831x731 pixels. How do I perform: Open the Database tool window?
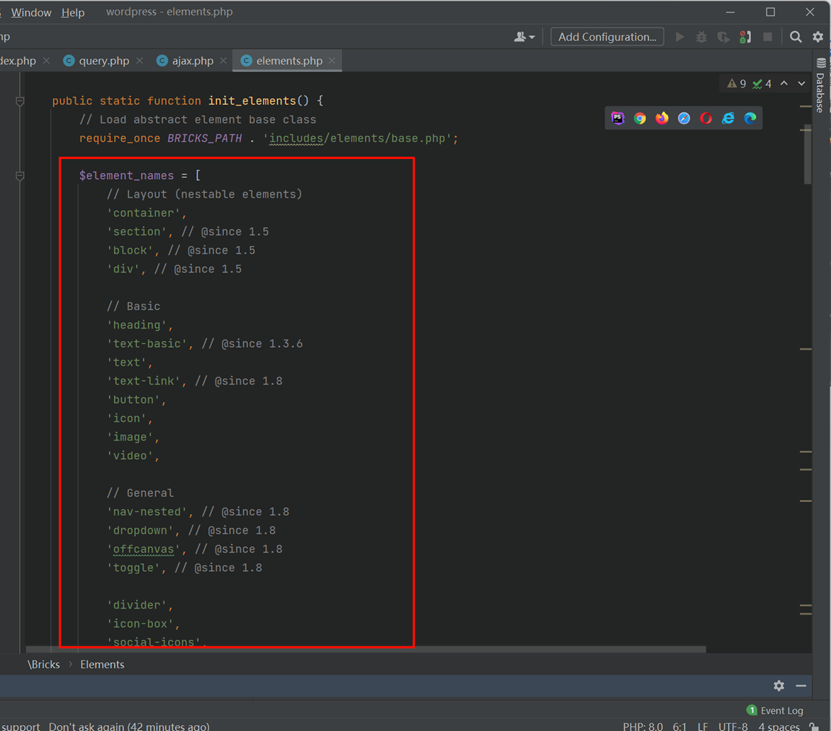pyautogui.click(x=820, y=85)
